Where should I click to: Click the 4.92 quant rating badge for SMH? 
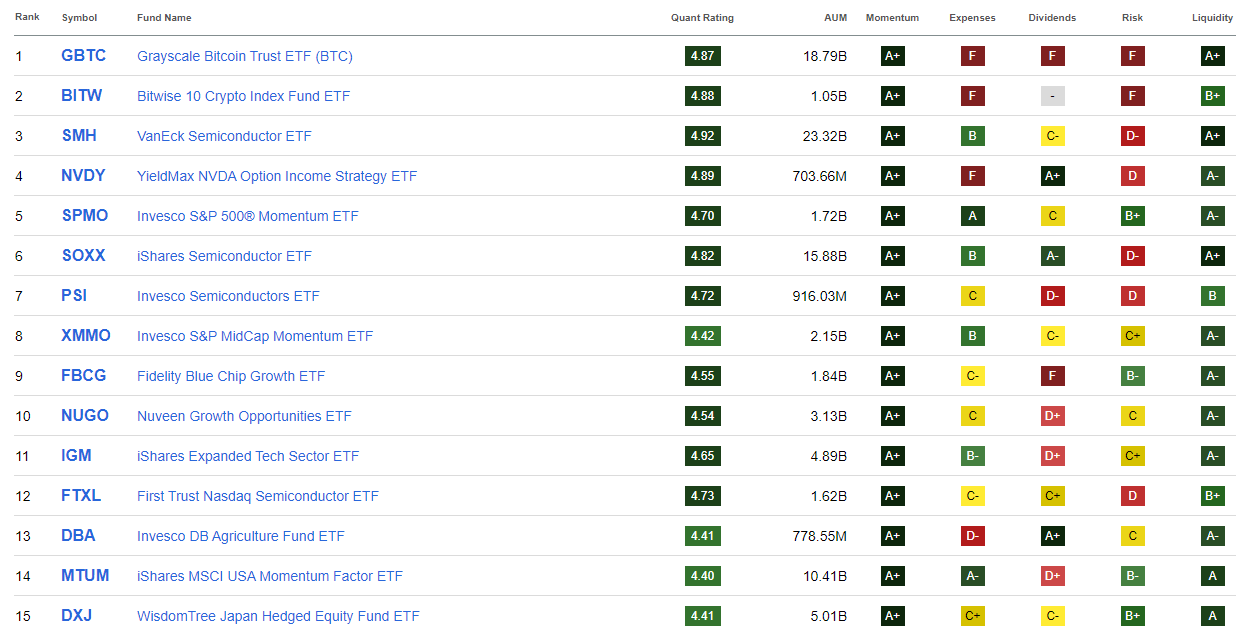(702, 136)
